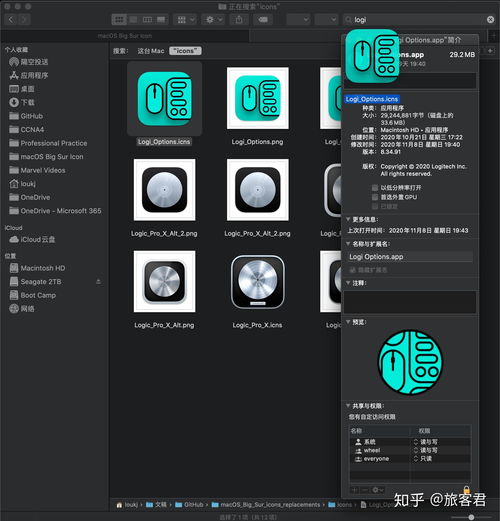The height and width of the screenshot is (521, 500).
Task: Clear the search field text
Action: pos(490,20)
